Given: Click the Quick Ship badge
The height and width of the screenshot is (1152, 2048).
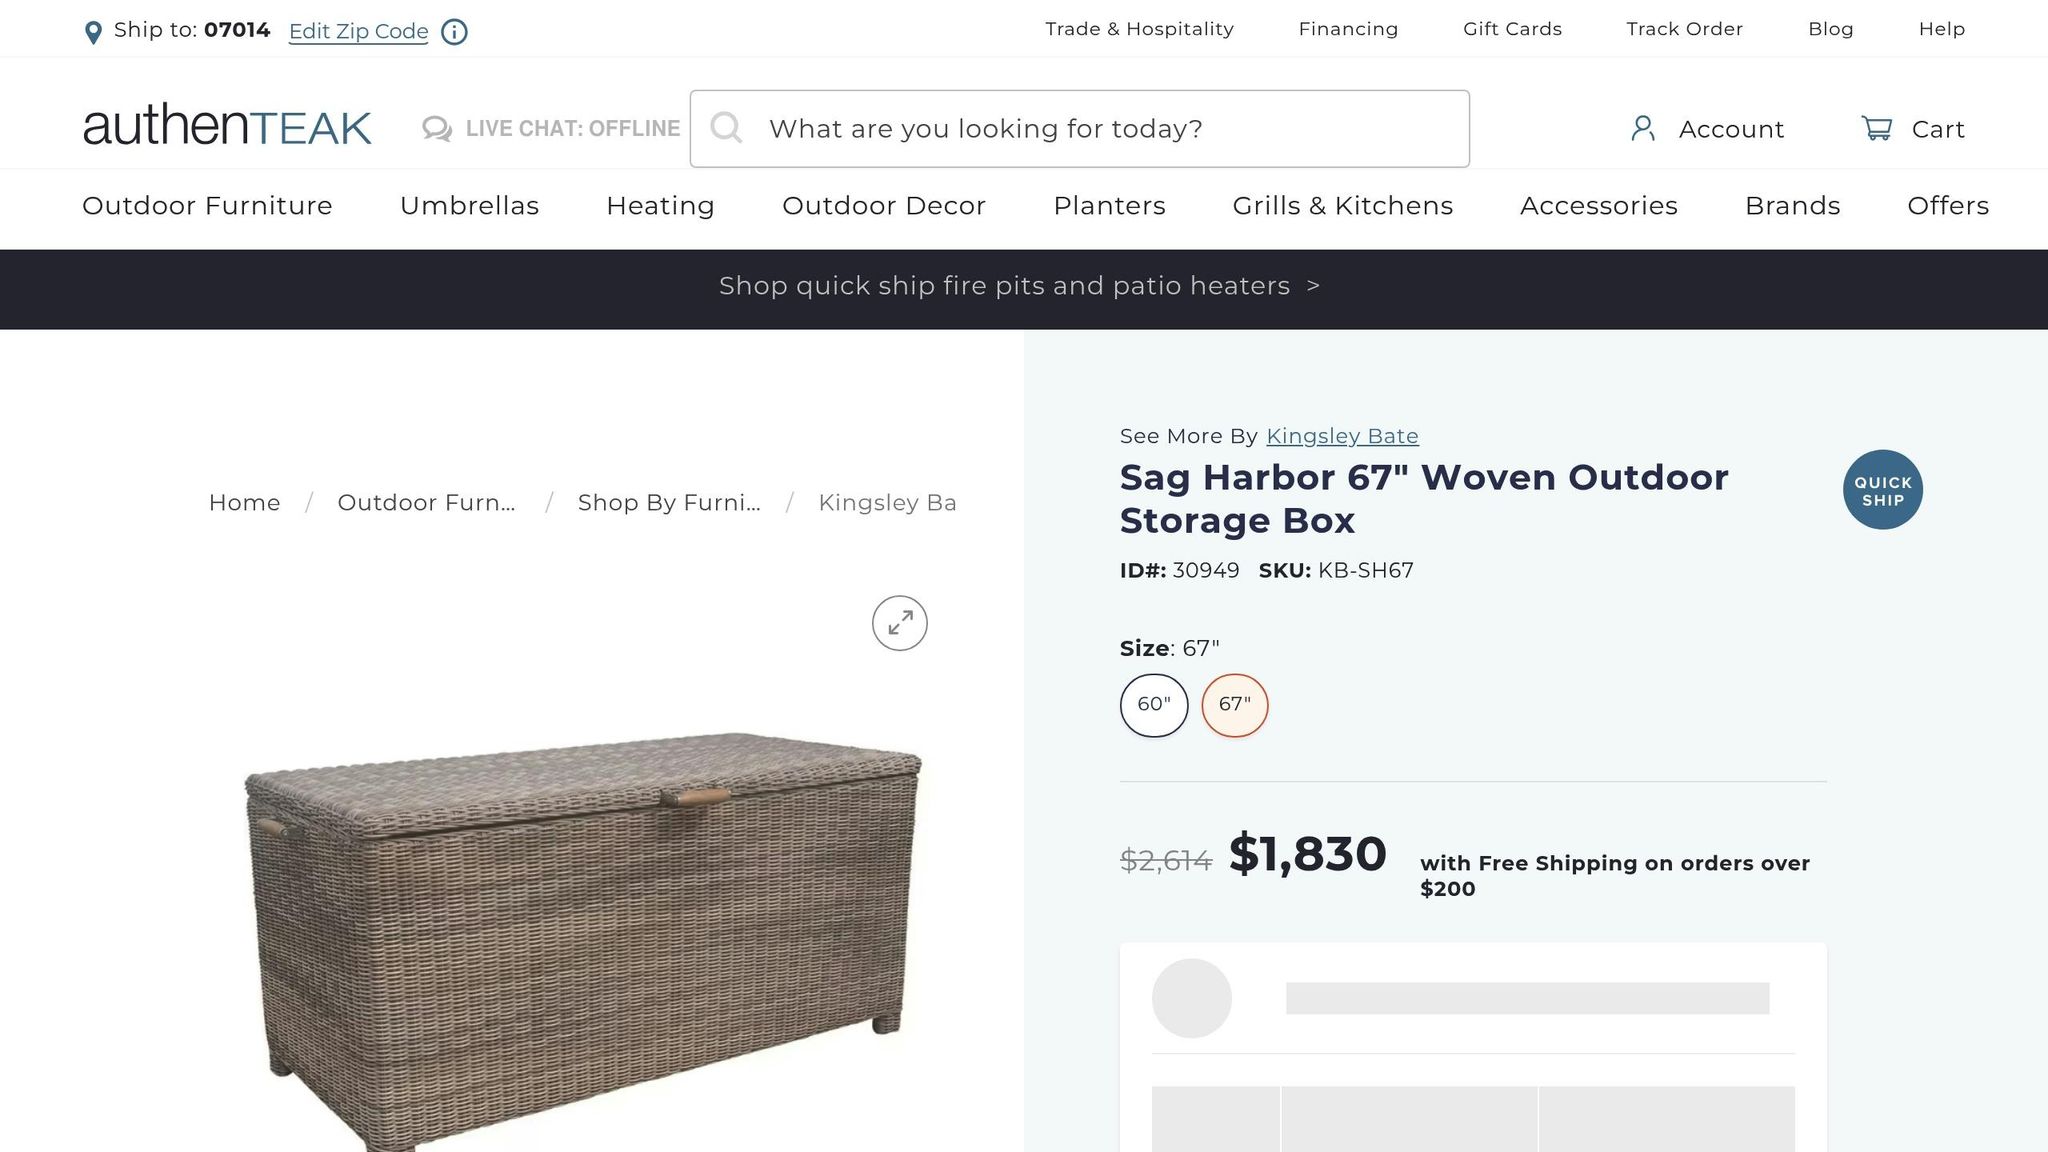Looking at the screenshot, I should 1882,490.
